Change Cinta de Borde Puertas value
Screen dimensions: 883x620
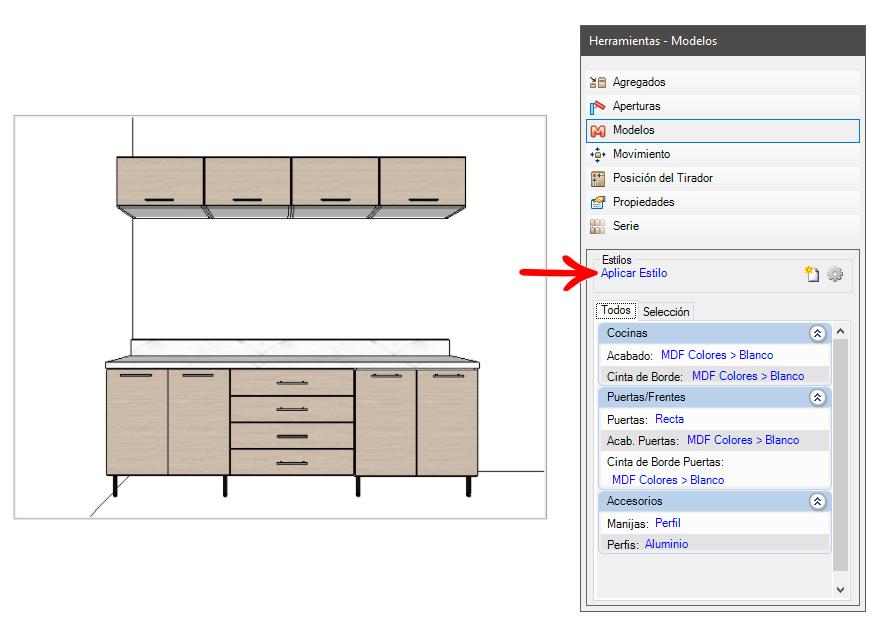(x=668, y=480)
